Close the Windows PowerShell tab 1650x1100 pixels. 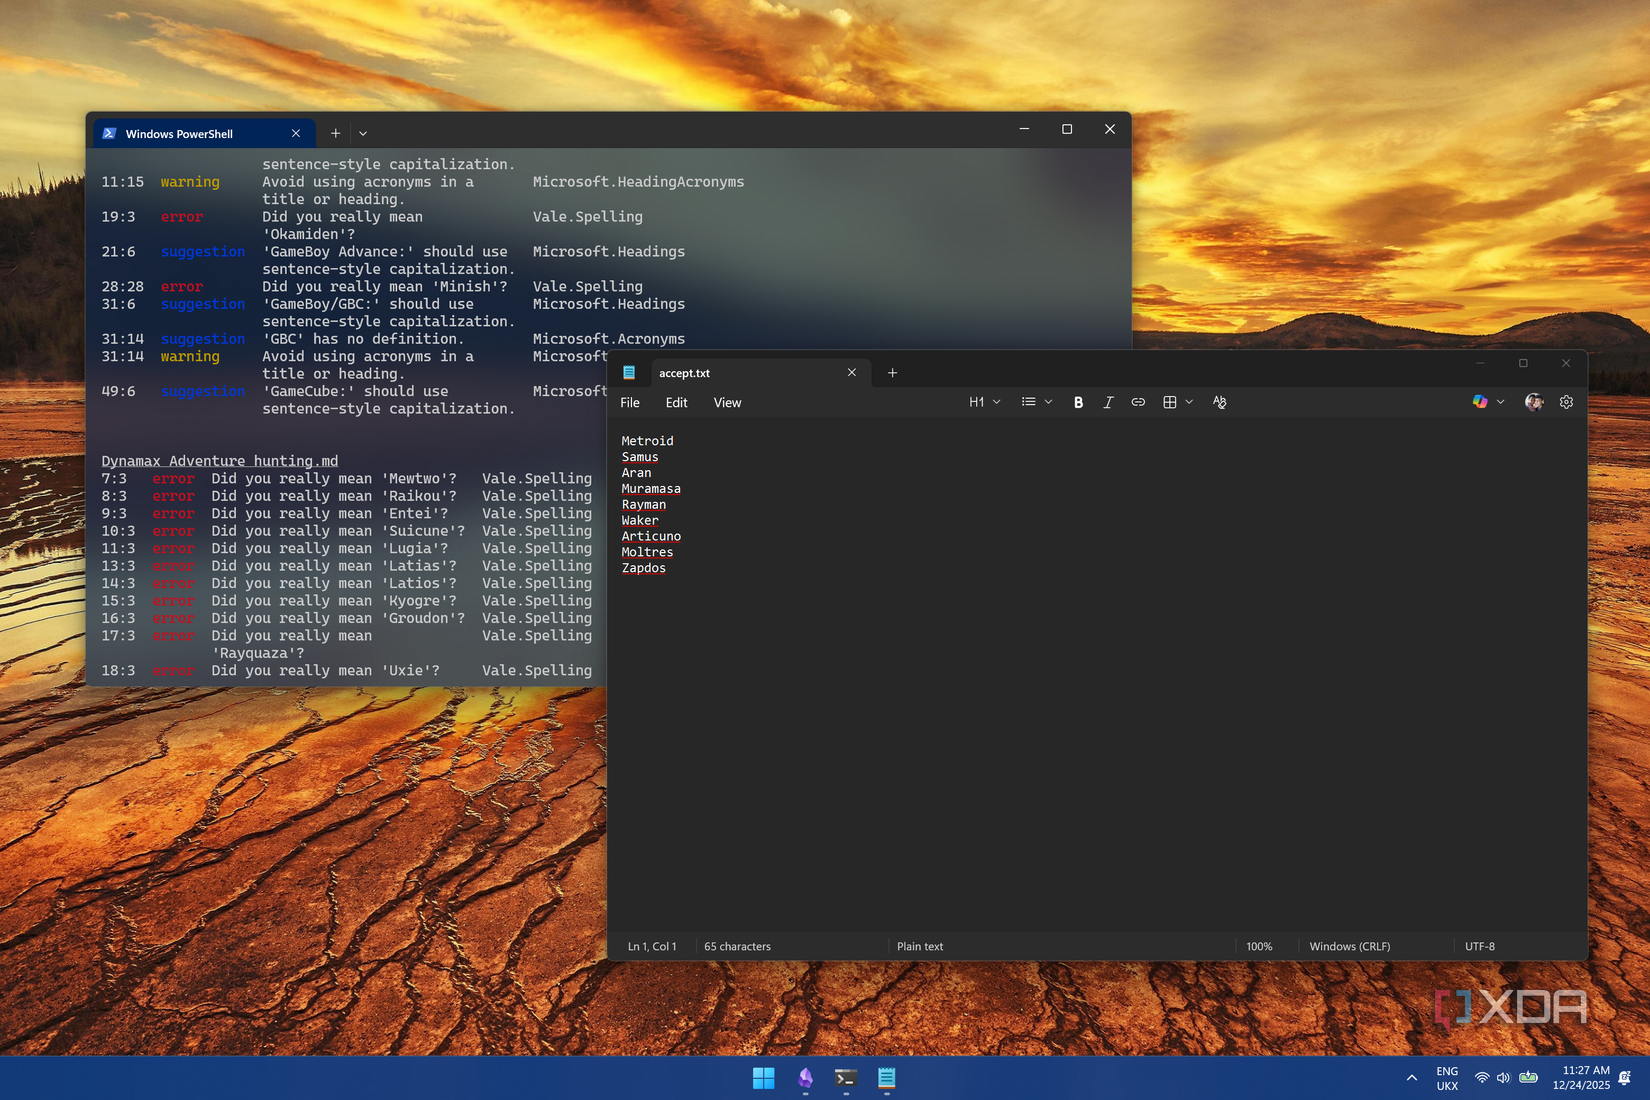(x=296, y=133)
